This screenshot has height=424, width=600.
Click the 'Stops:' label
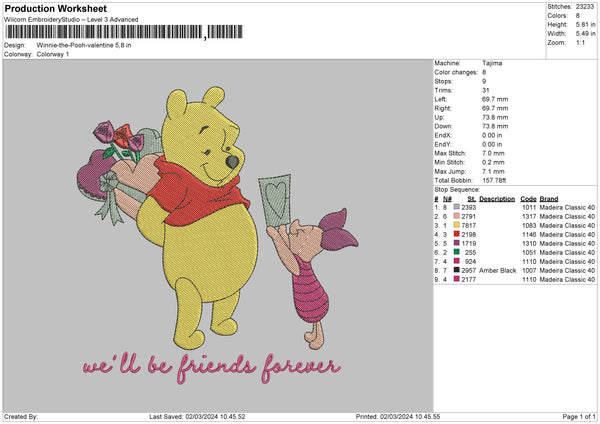pyautogui.click(x=443, y=82)
